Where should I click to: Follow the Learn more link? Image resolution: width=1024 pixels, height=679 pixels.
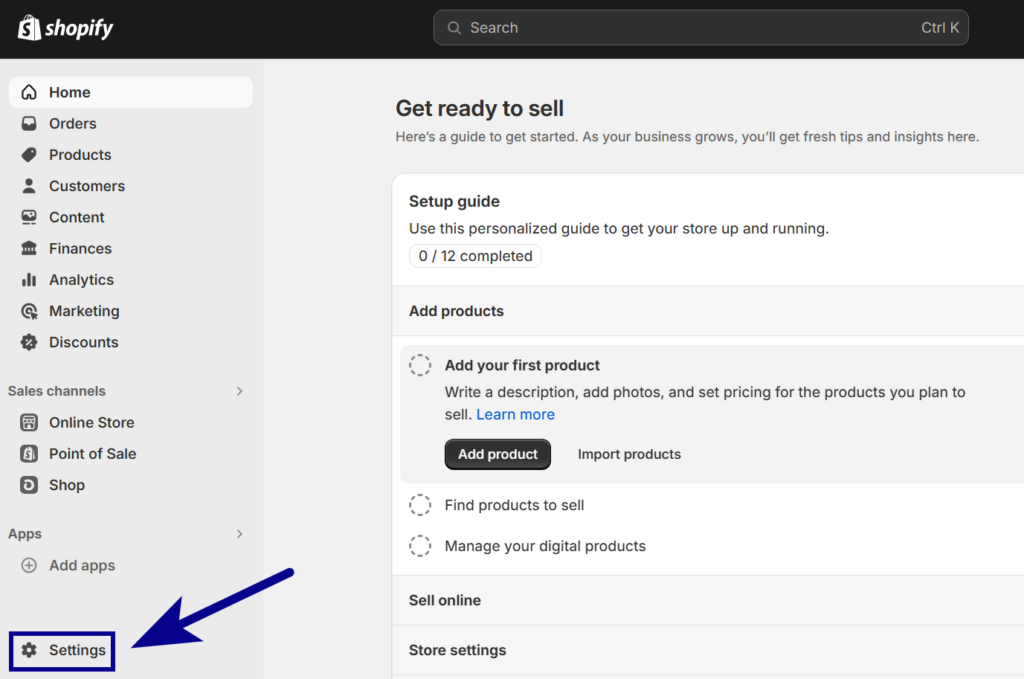(515, 415)
